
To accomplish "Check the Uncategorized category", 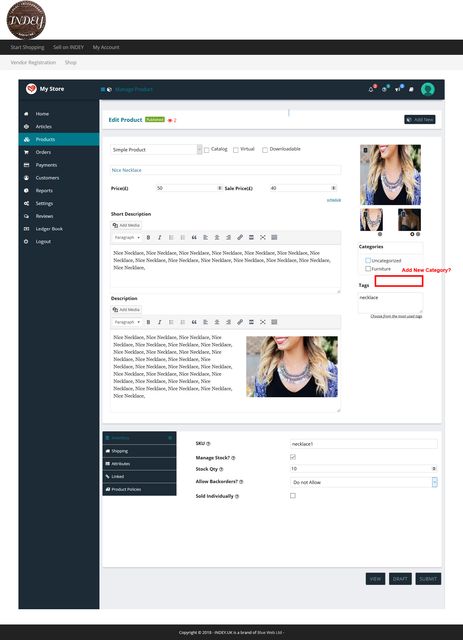I will coord(368,260).
